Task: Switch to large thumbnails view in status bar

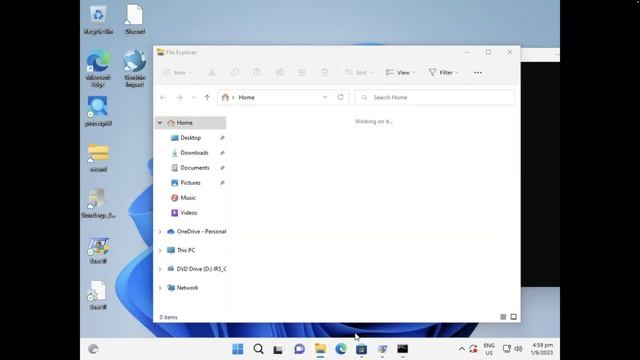Action: pyautogui.click(x=513, y=317)
